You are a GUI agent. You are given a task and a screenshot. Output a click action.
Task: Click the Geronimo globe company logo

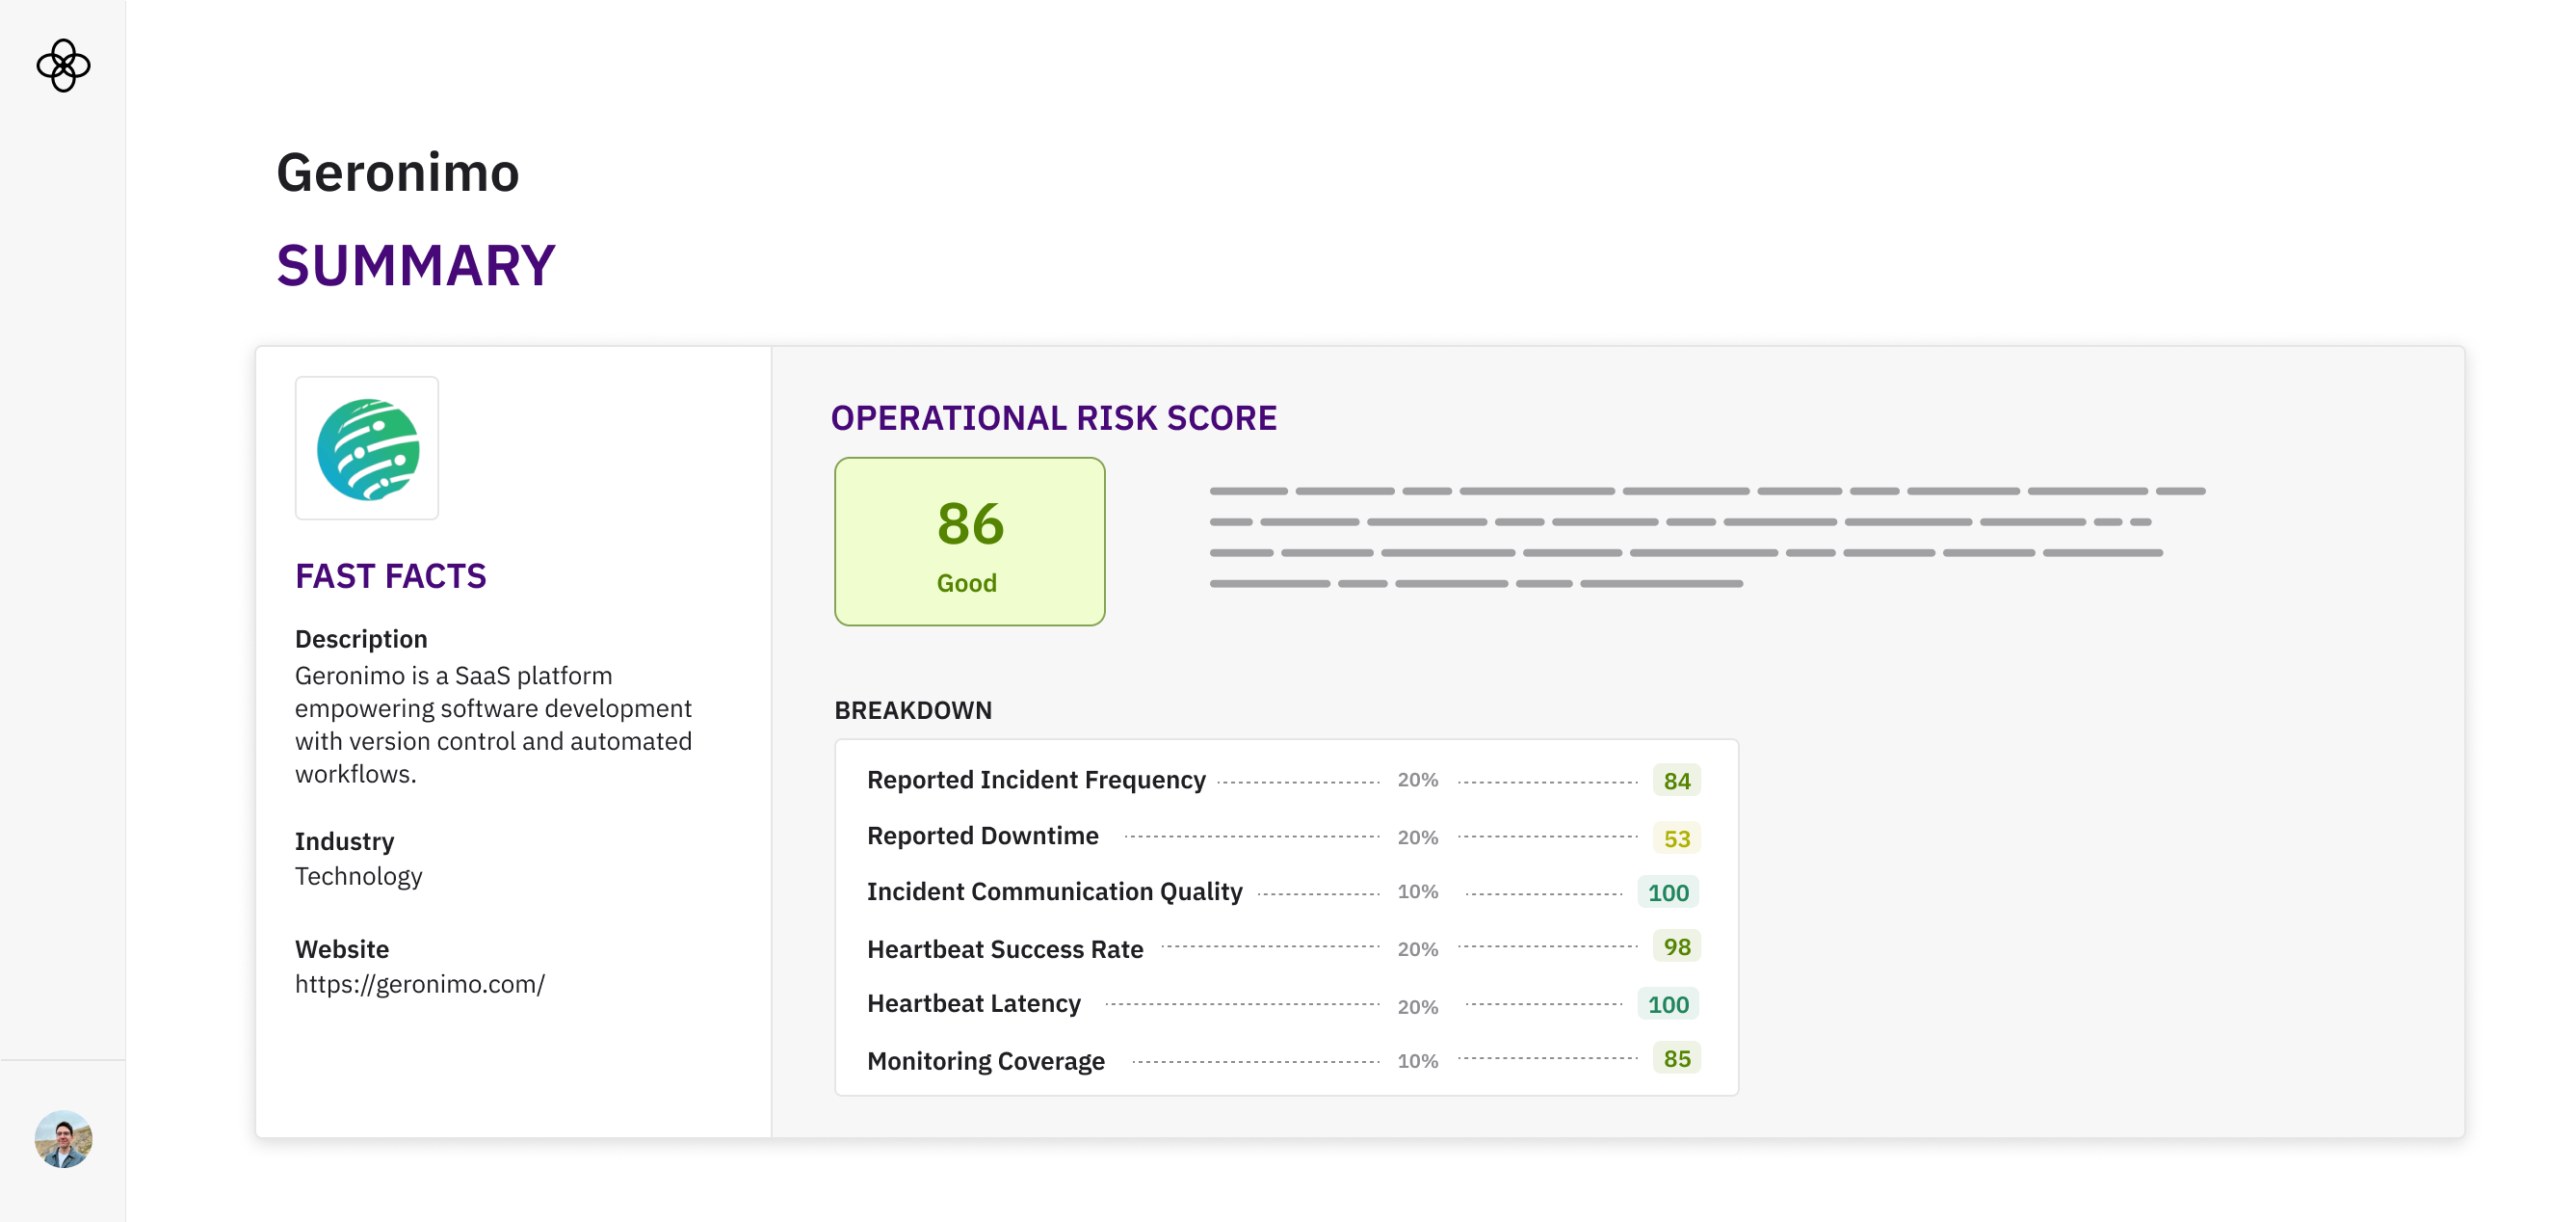(x=367, y=449)
